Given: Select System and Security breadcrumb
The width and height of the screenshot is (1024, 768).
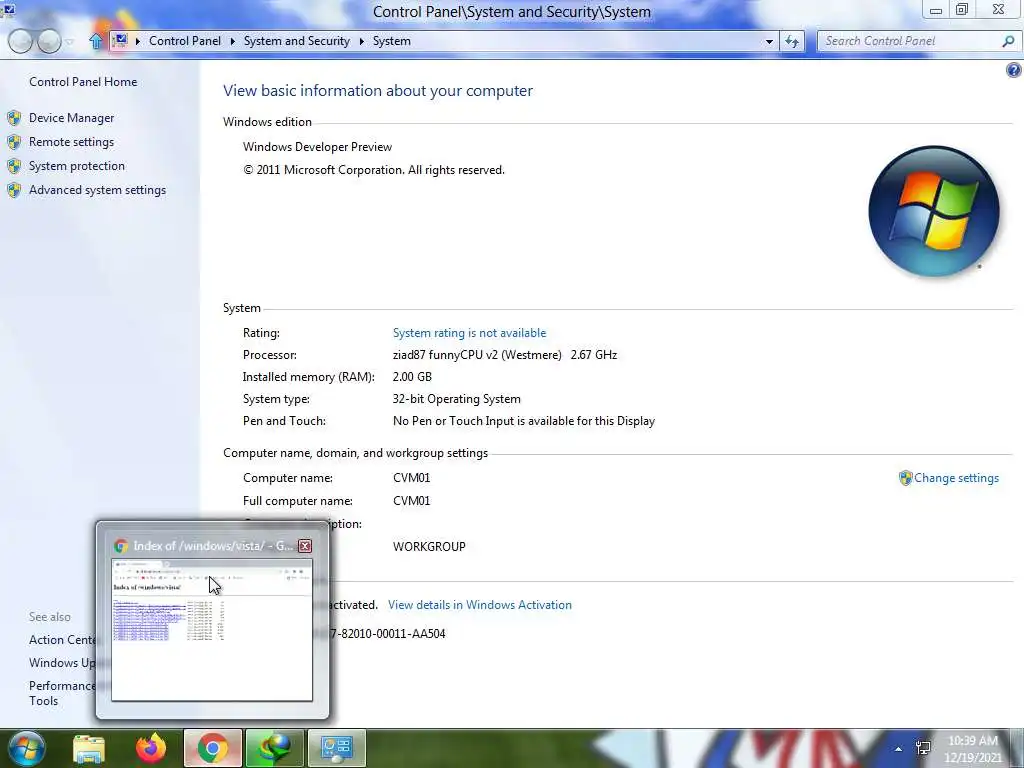Looking at the screenshot, I should tap(296, 40).
